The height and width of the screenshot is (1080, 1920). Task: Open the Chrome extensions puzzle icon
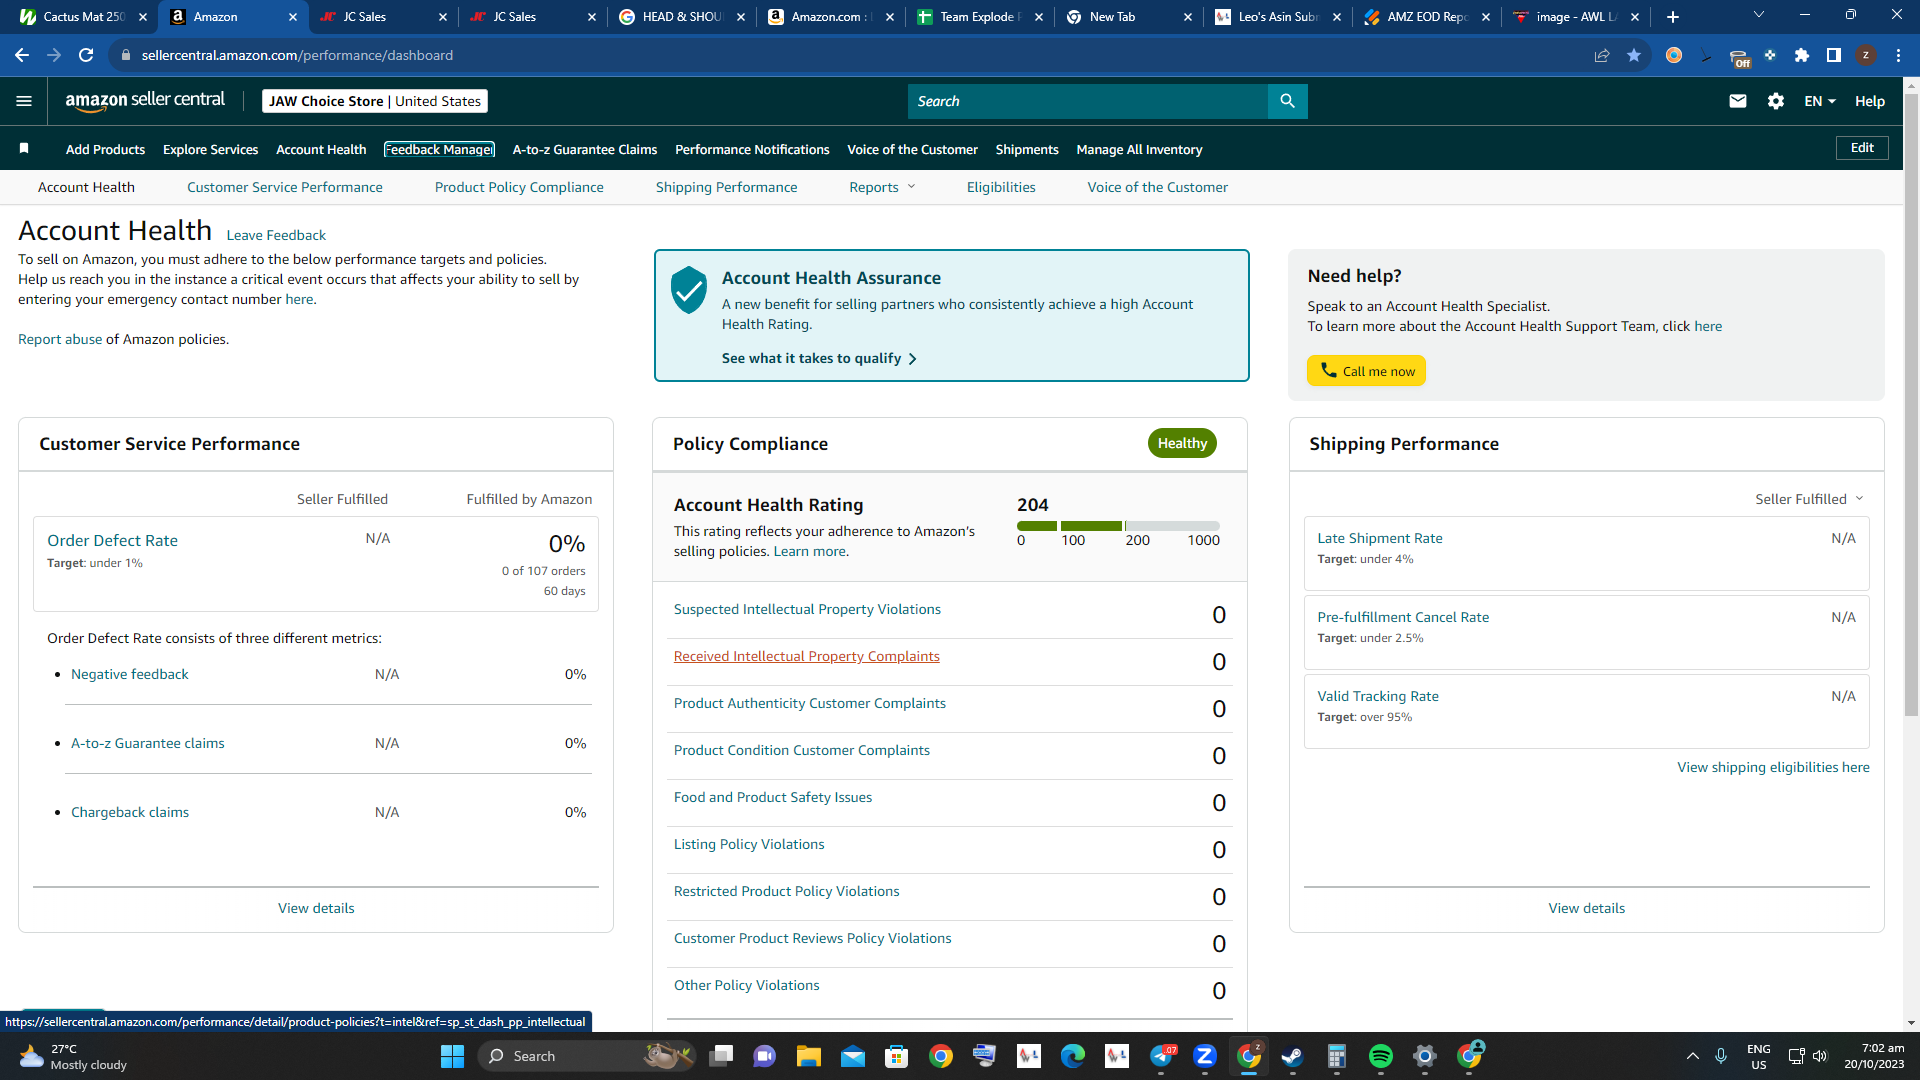click(1802, 55)
